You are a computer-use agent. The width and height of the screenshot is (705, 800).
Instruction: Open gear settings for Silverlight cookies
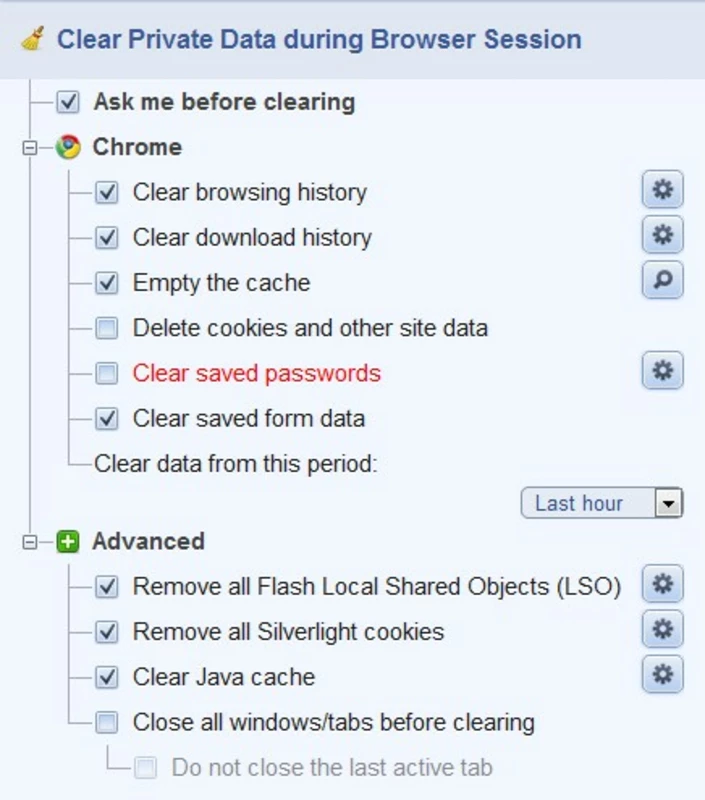click(x=662, y=629)
